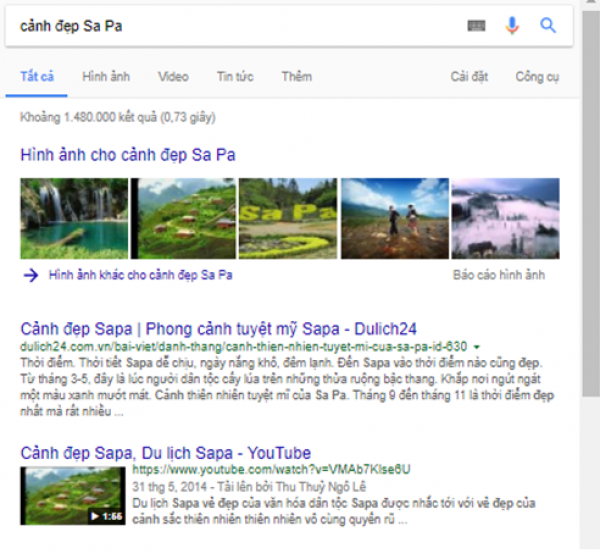Follow the 'Hình ảnh khác cho cảnh đẹp Sa Pa' link
This screenshot has height=559, width=600.
[140, 275]
